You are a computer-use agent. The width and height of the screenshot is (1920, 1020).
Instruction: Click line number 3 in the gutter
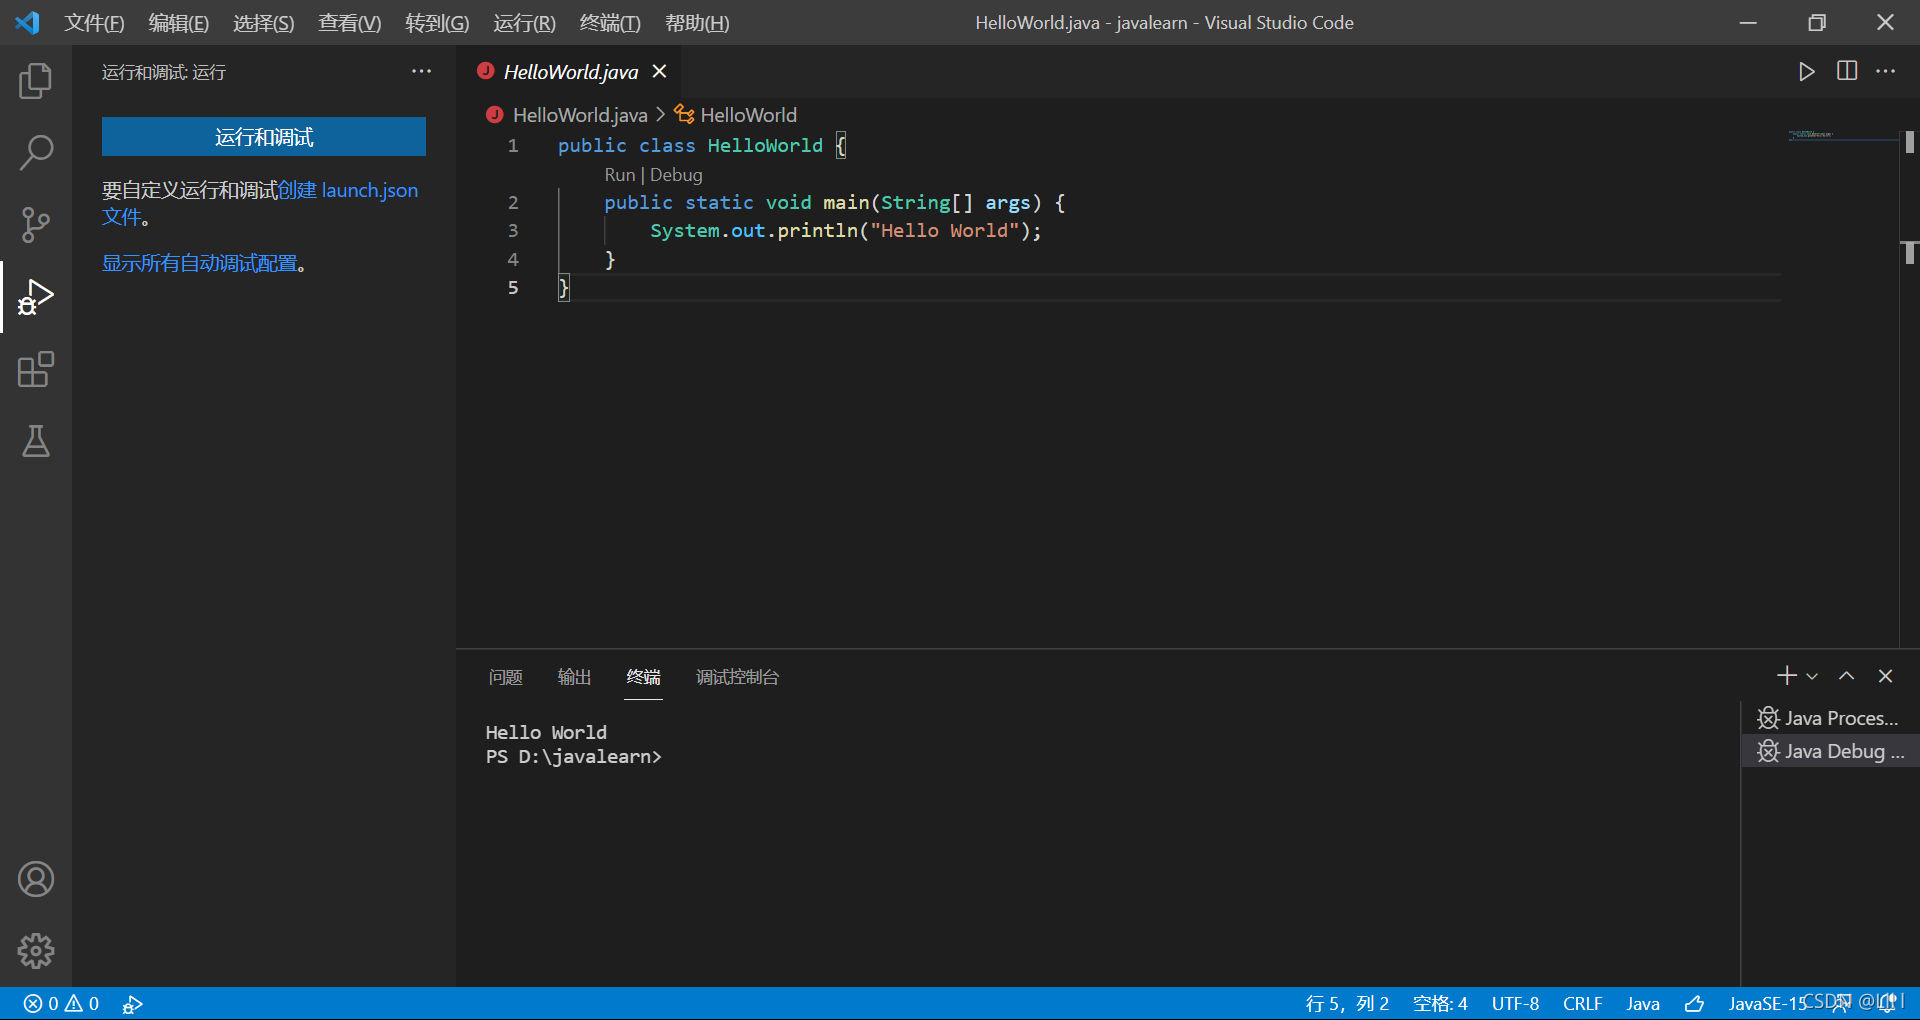(x=513, y=231)
